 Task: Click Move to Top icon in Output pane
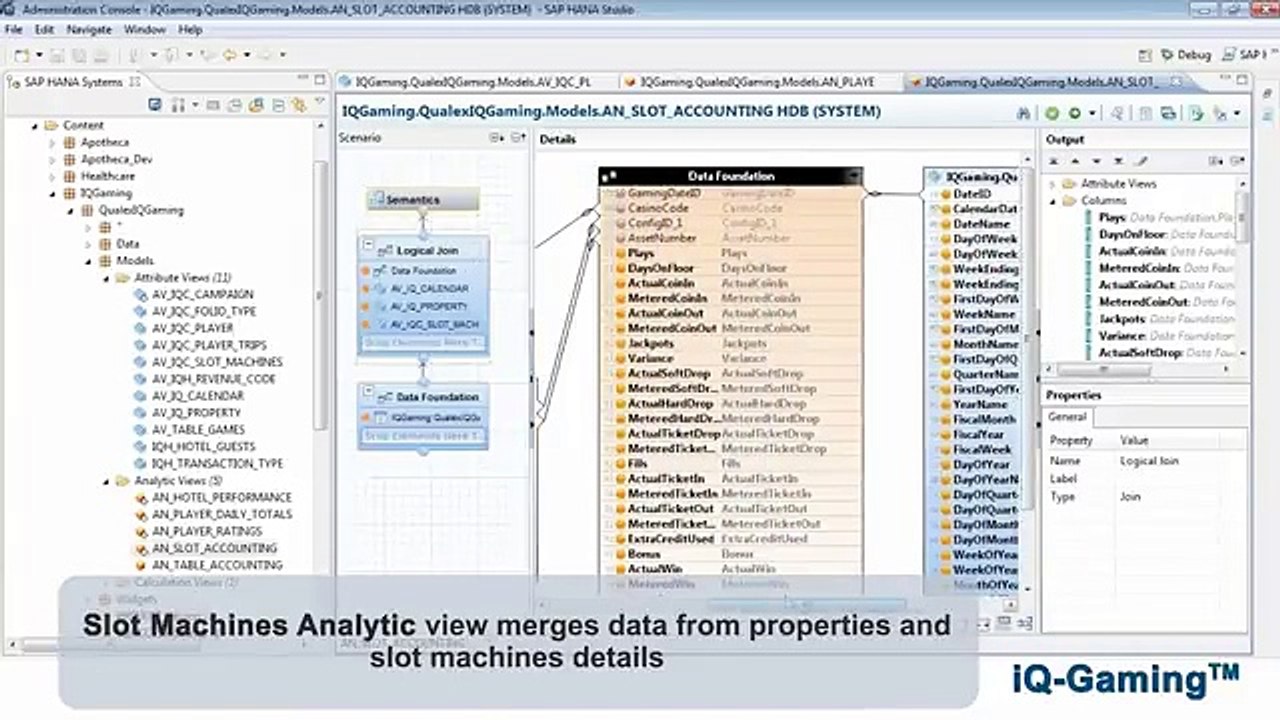(x=1054, y=160)
